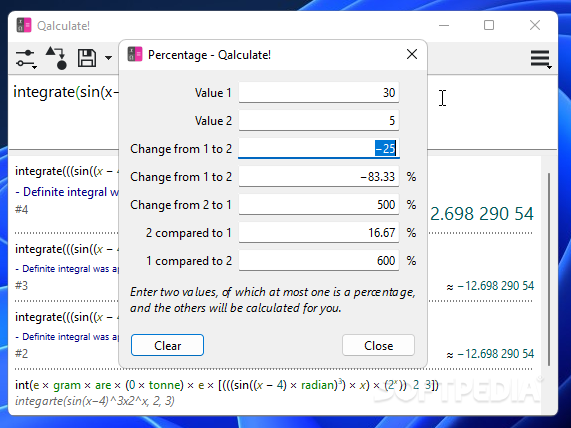571x428 pixels.
Task: Click history entry label #3
Action: click(21, 286)
